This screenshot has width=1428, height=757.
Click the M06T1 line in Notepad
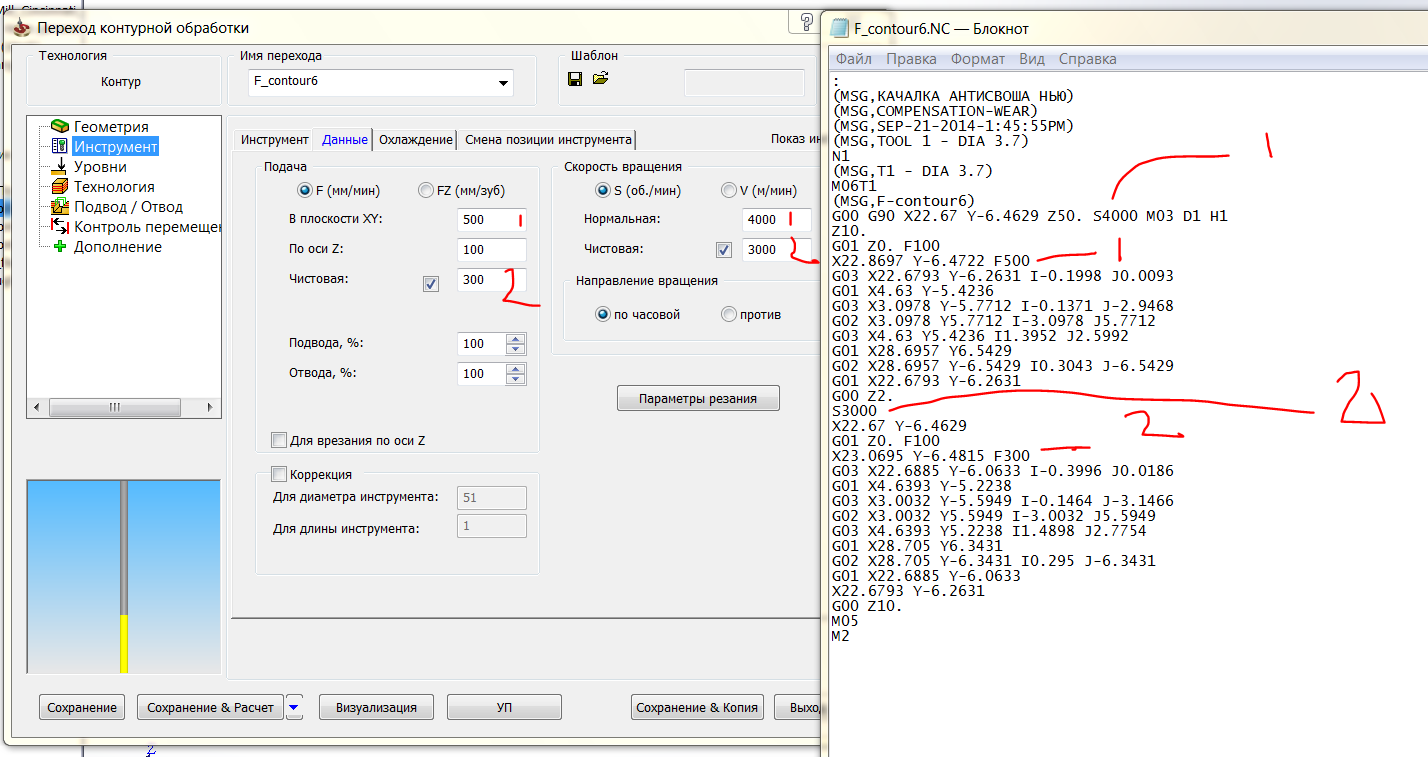[x=854, y=186]
